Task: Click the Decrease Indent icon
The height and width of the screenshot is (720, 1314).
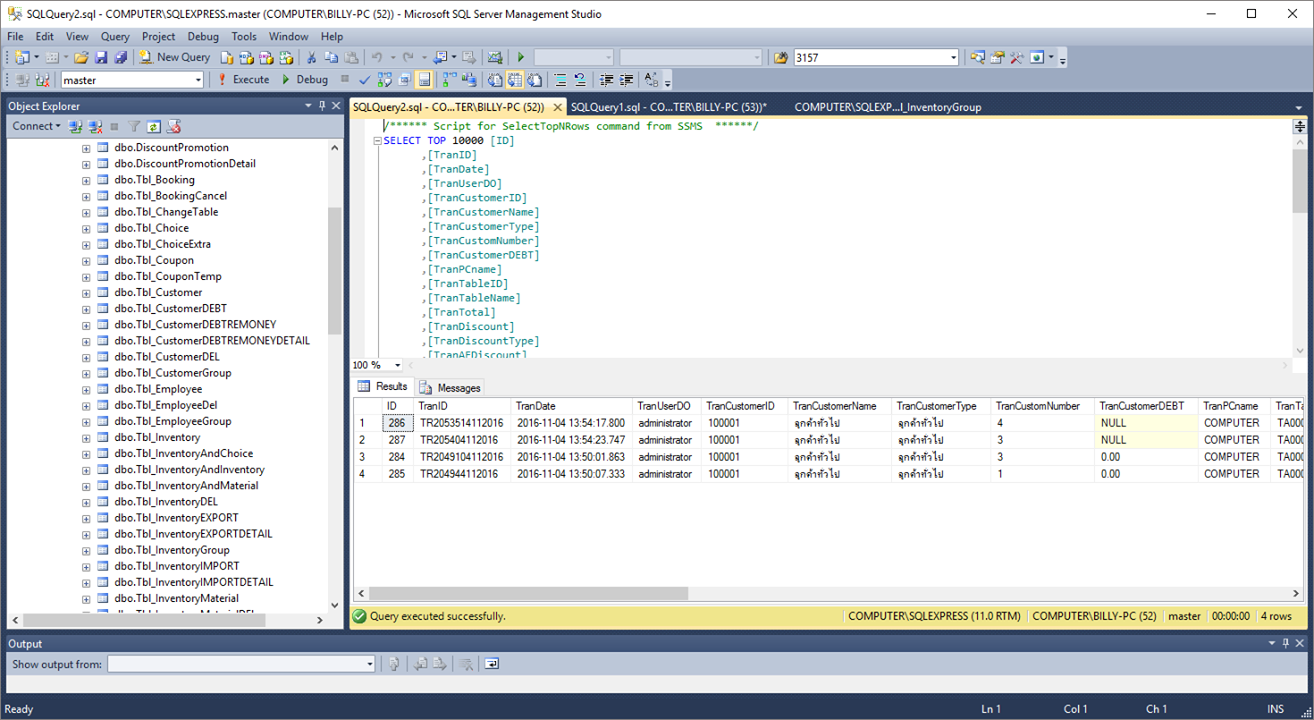Action: tap(607, 80)
